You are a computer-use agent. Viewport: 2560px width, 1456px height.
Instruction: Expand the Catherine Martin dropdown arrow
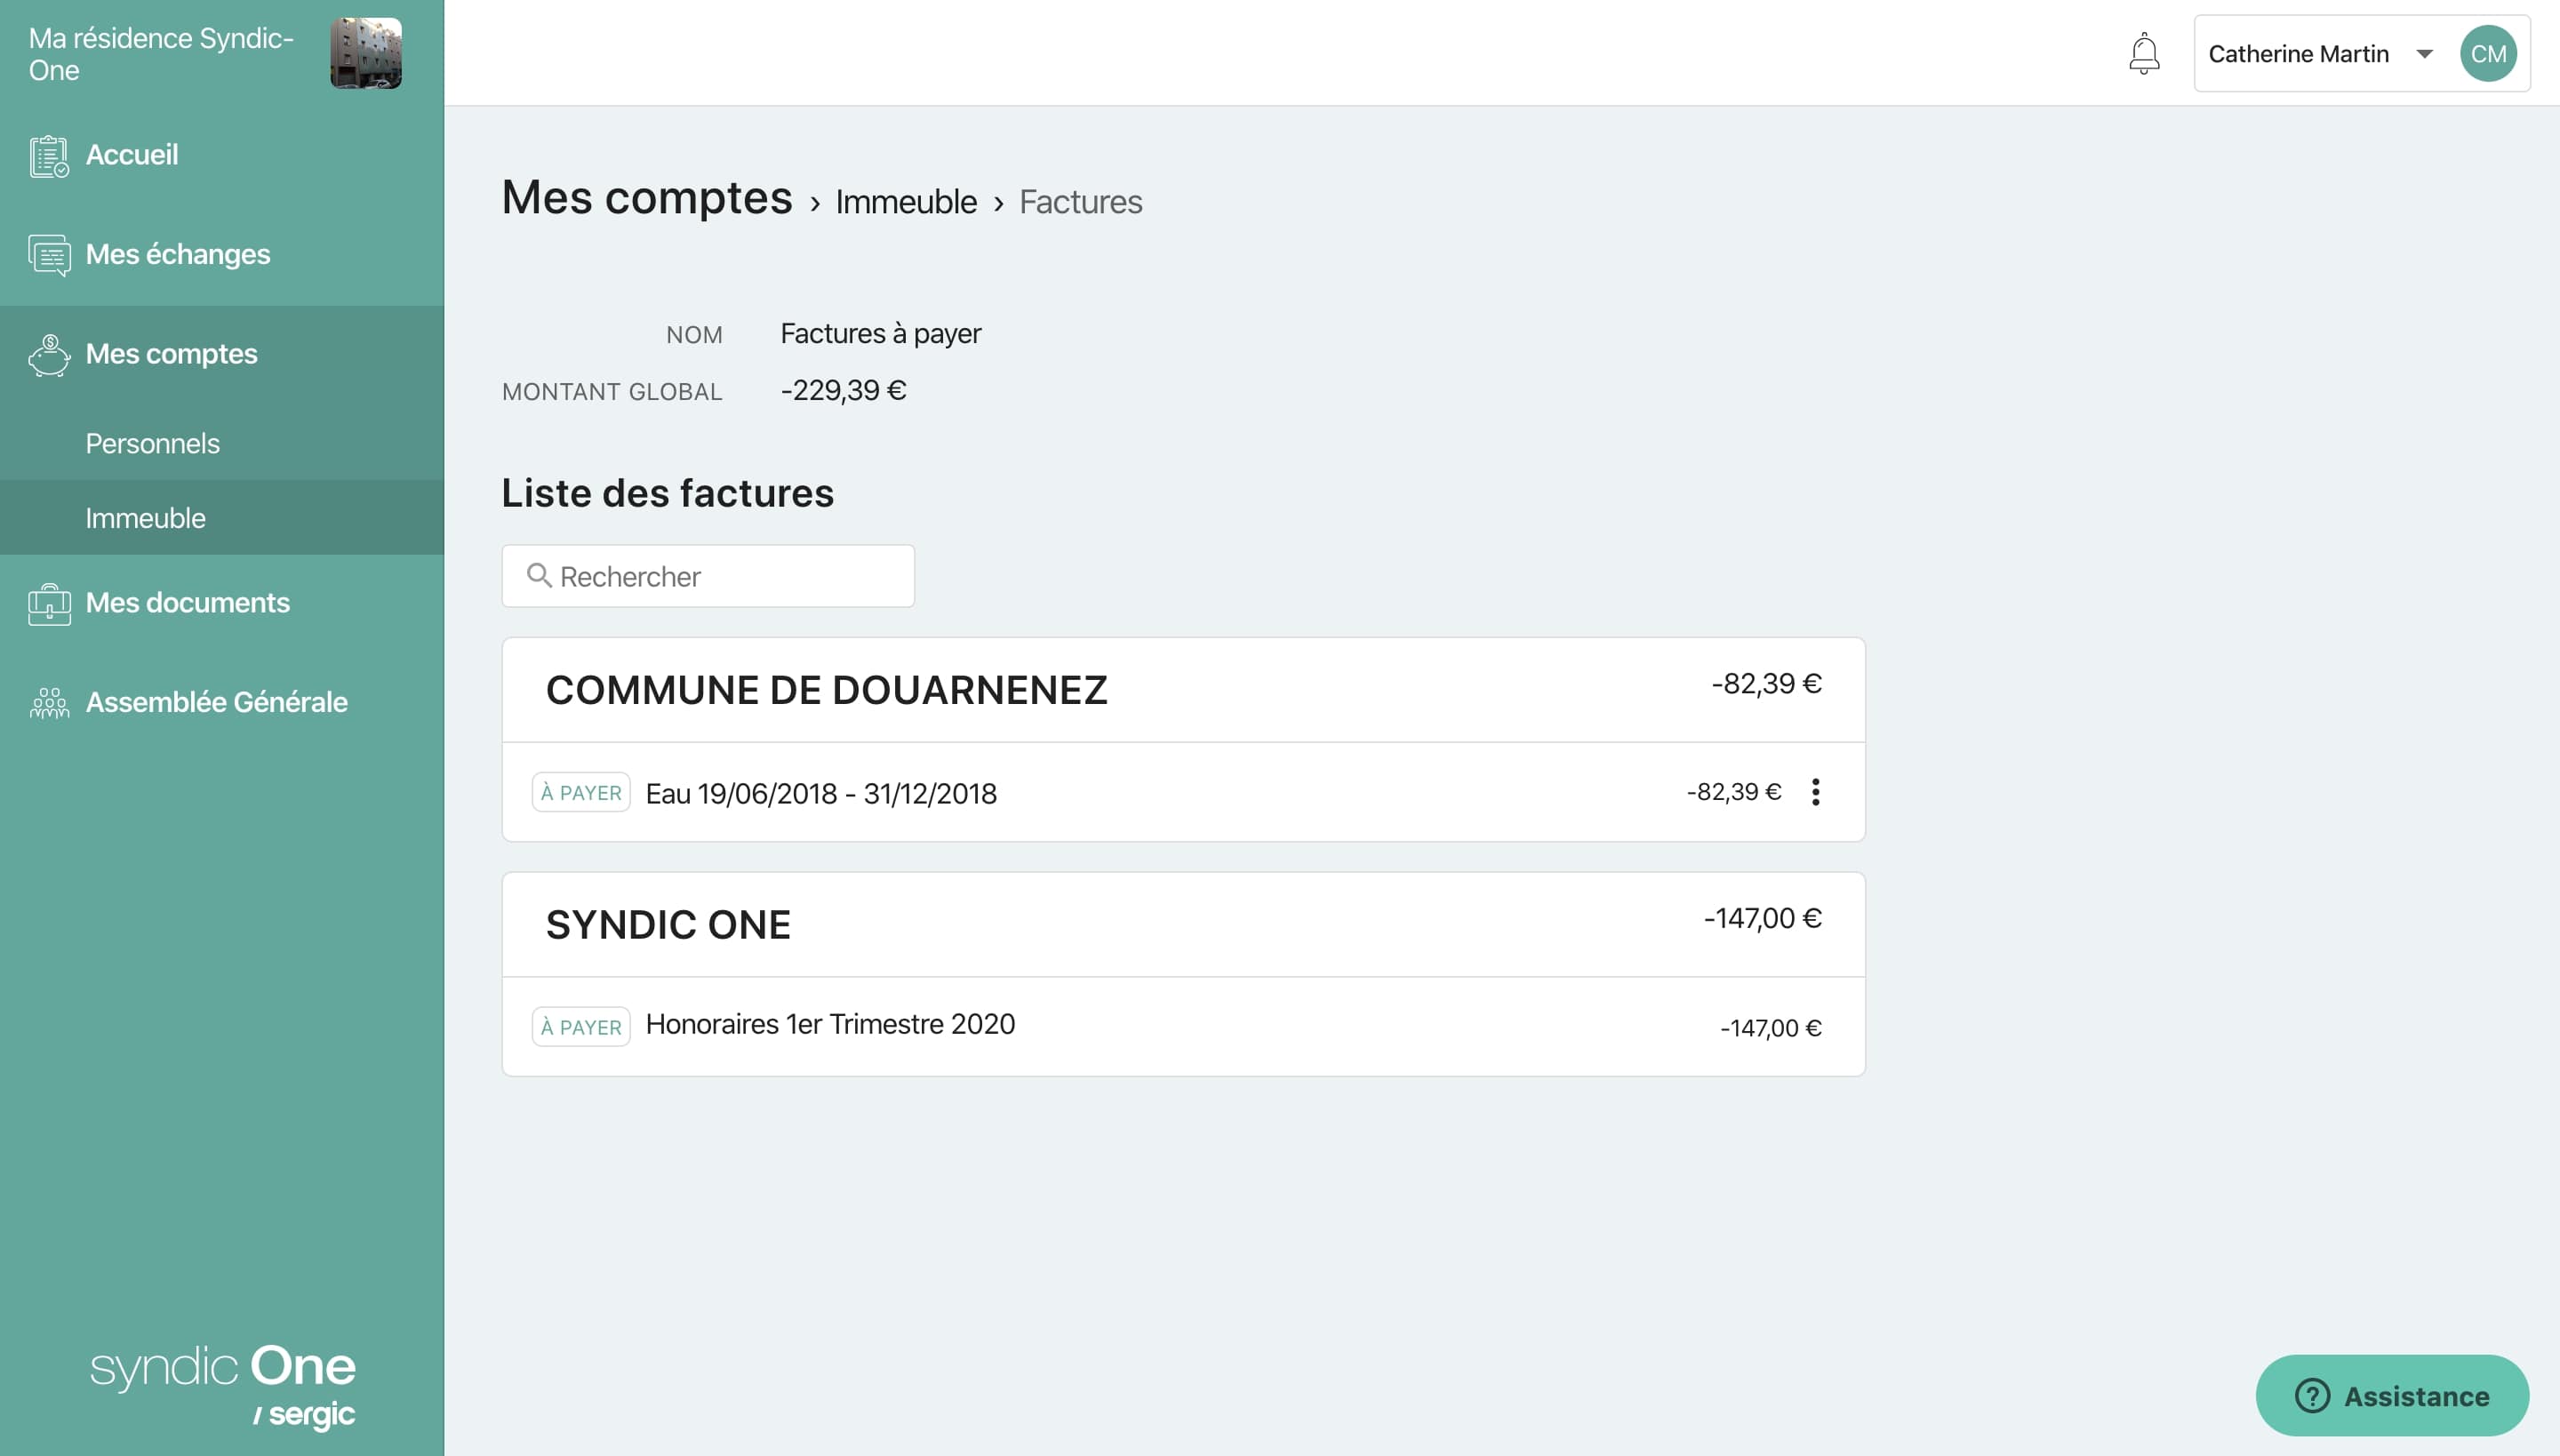click(2424, 54)
